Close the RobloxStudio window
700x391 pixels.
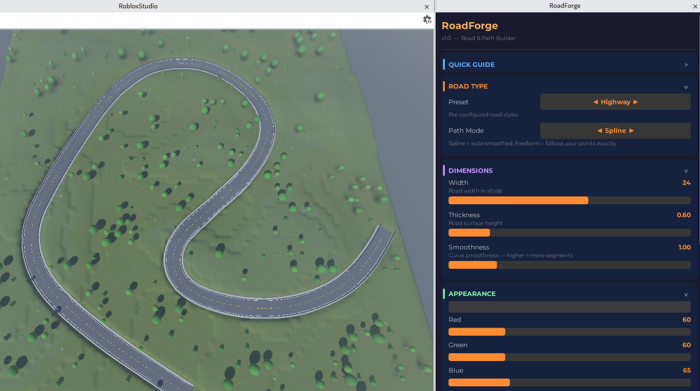point(426,7)
